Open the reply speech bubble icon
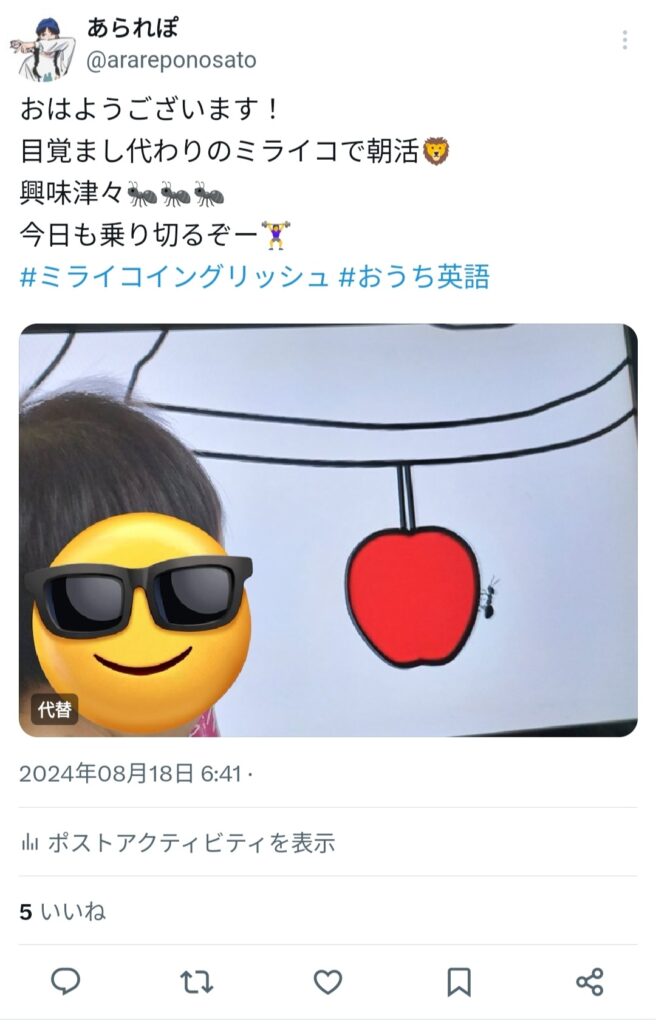Screen dimensions: 656x1024 click(65, 982)
